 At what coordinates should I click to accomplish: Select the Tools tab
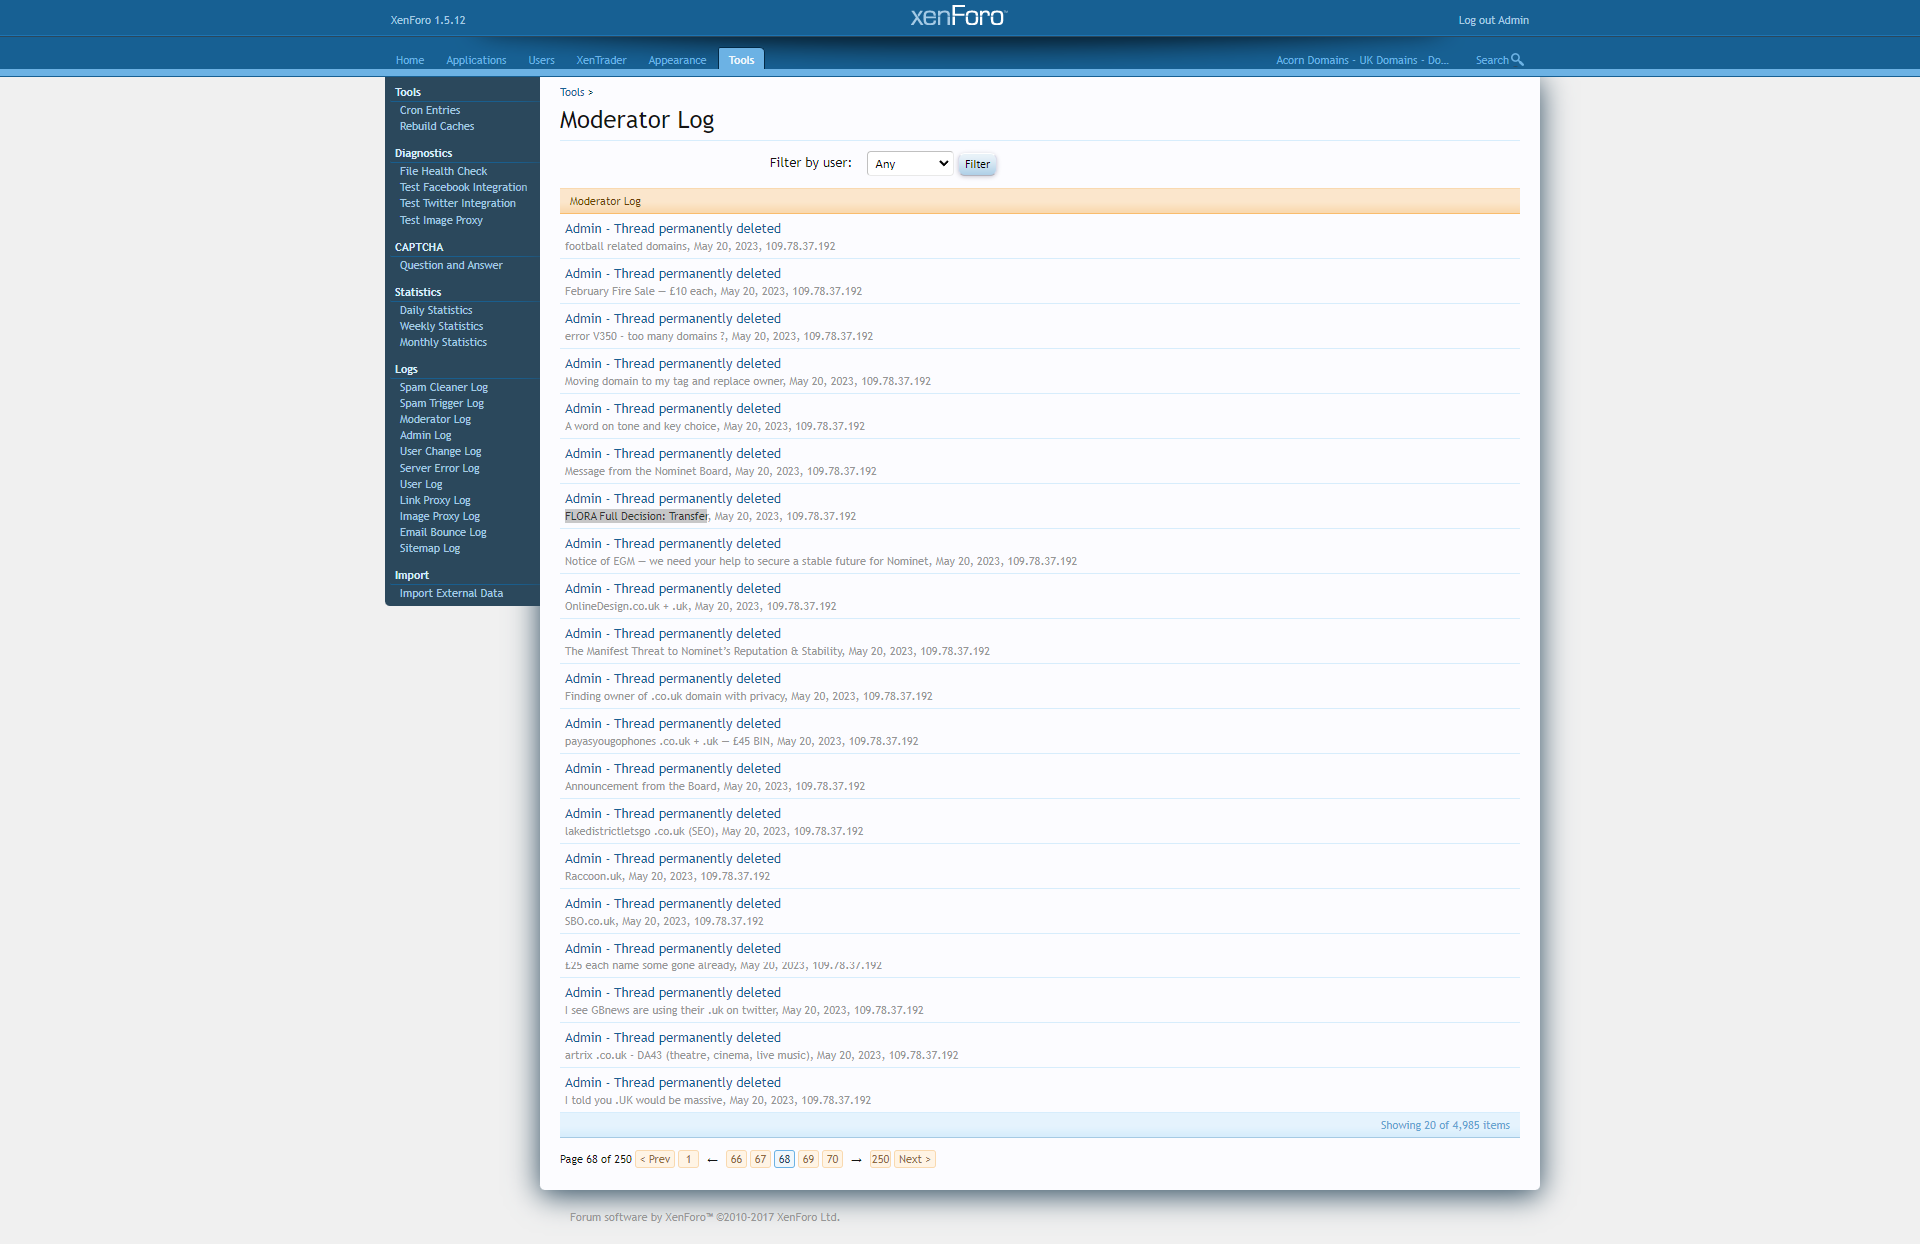coord(741,60)
